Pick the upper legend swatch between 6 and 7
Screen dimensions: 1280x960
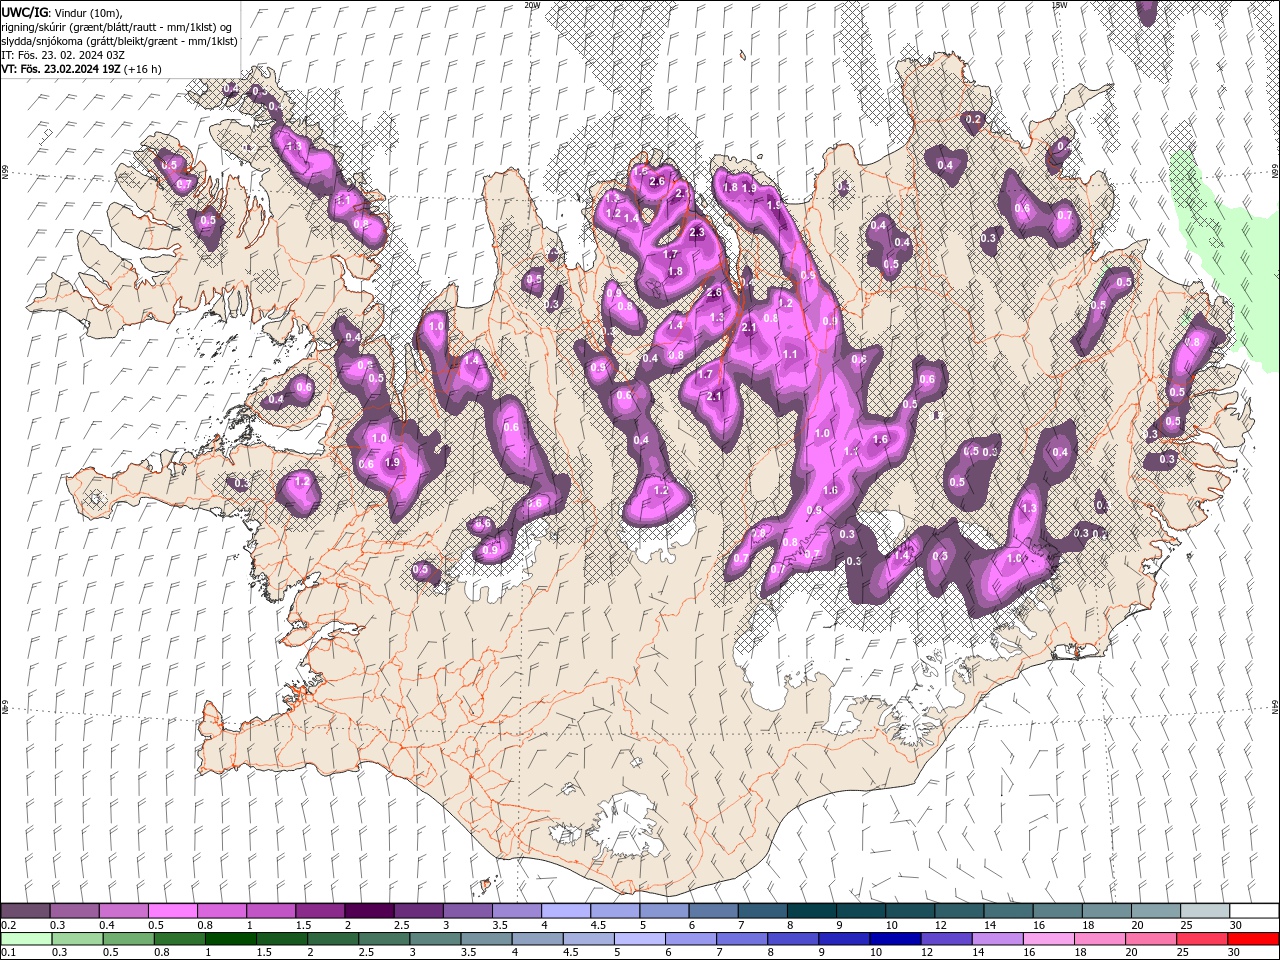point(713,911)
